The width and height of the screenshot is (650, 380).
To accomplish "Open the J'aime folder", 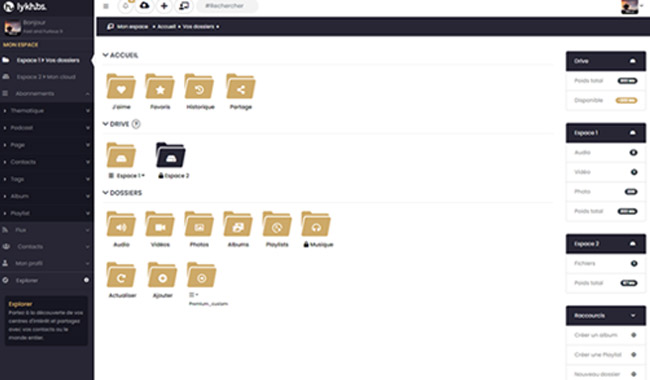I will tap(121, 87).
